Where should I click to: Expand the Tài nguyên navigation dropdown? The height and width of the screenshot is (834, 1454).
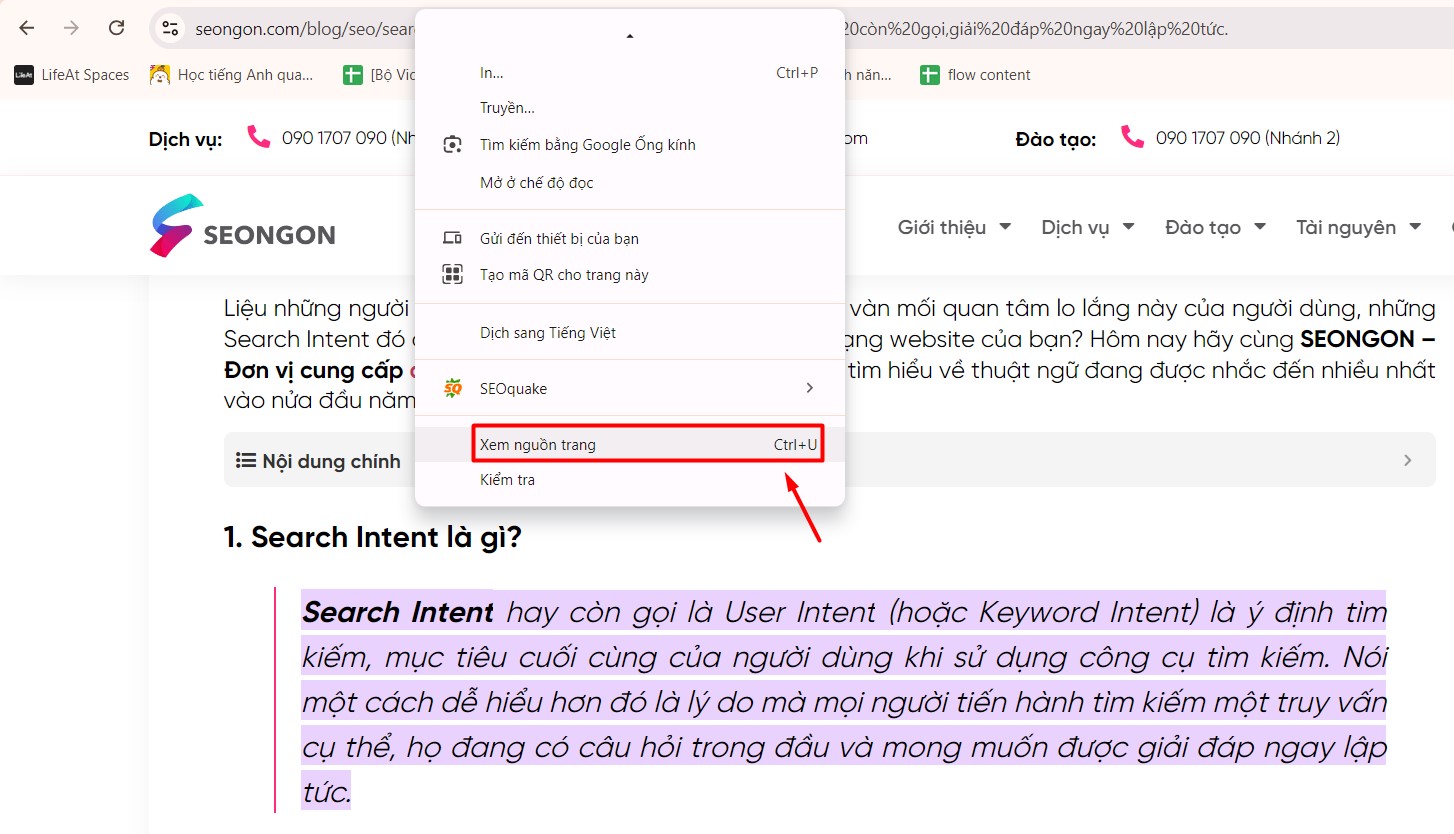pos(1359,227)
